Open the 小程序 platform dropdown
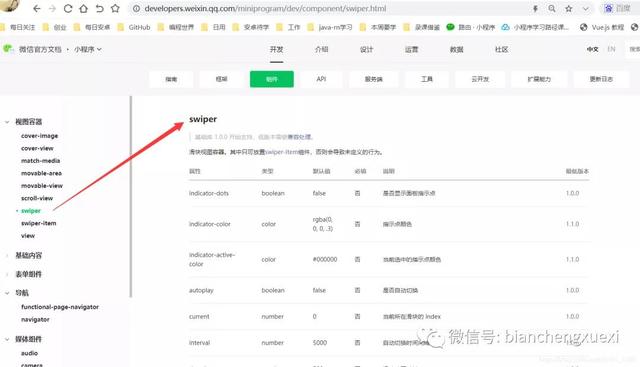The image size is (640, 367). click(88, 49)
